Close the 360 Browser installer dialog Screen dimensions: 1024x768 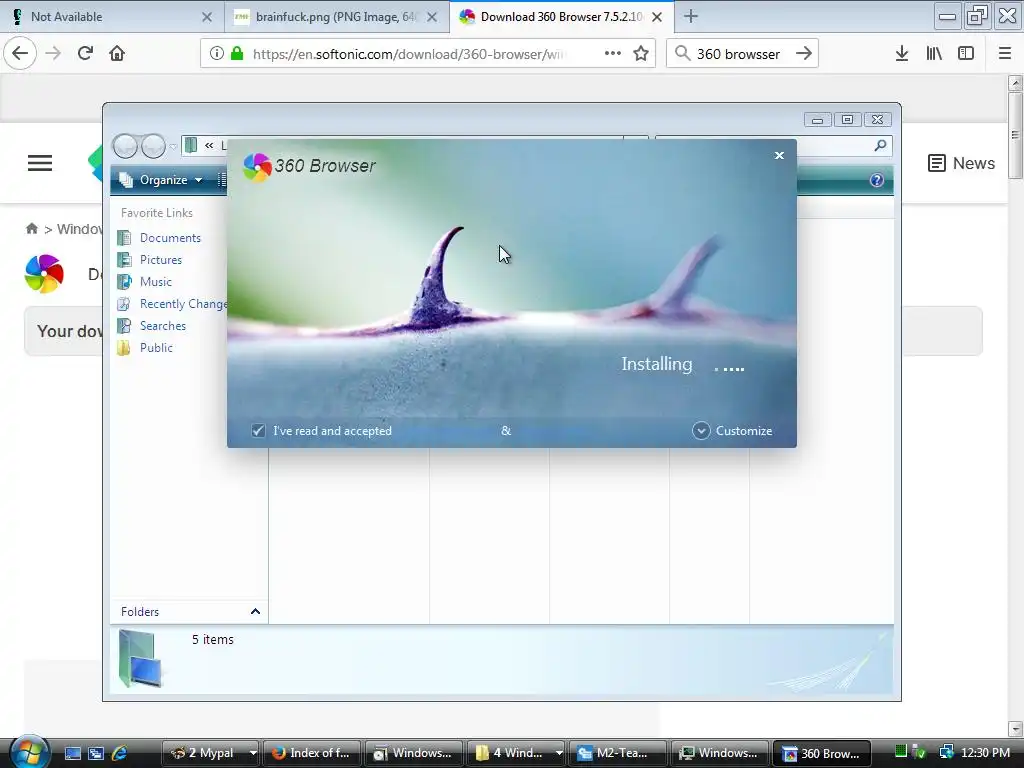(779, 155)
